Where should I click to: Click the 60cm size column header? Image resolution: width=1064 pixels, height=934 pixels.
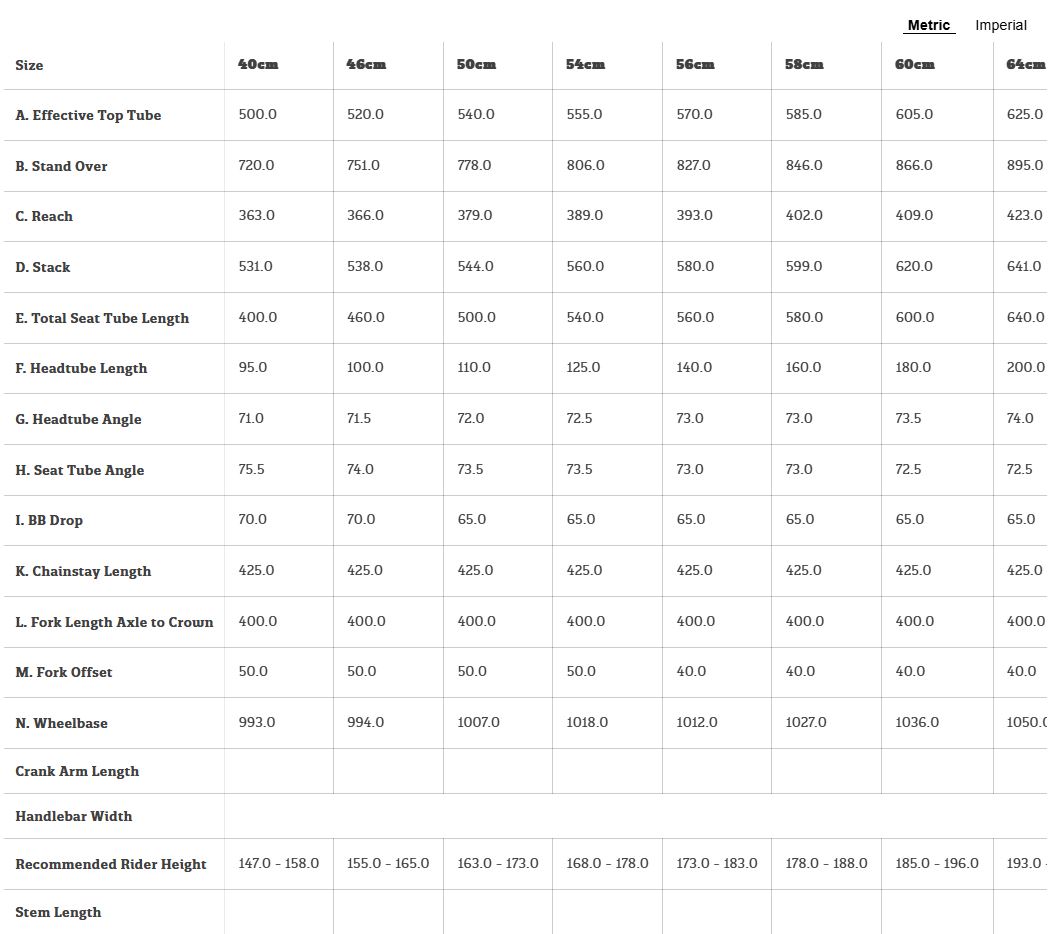point(914,64)
